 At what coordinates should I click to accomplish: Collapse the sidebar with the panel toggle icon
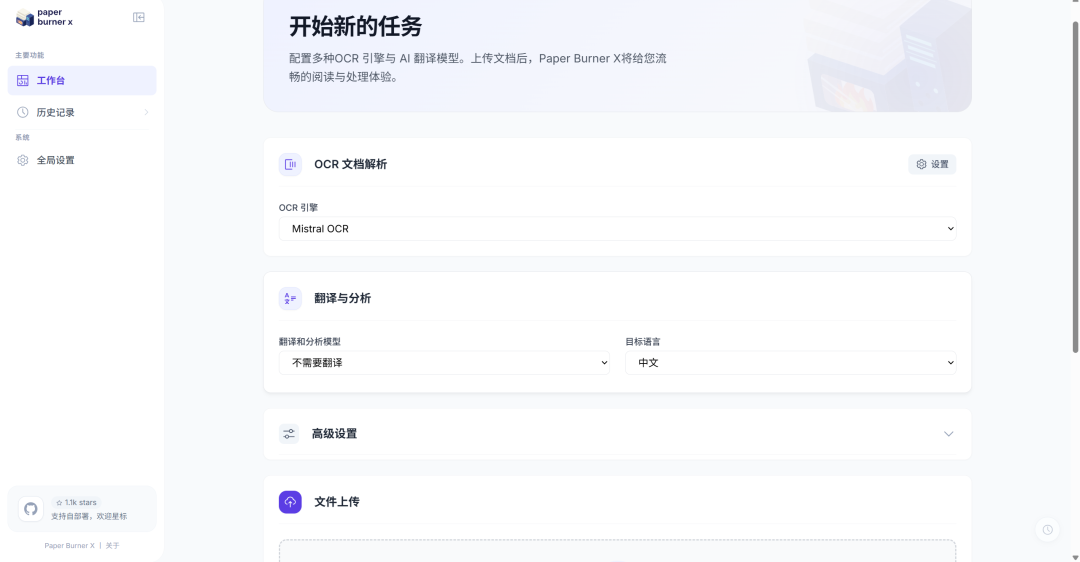[138, 17]
